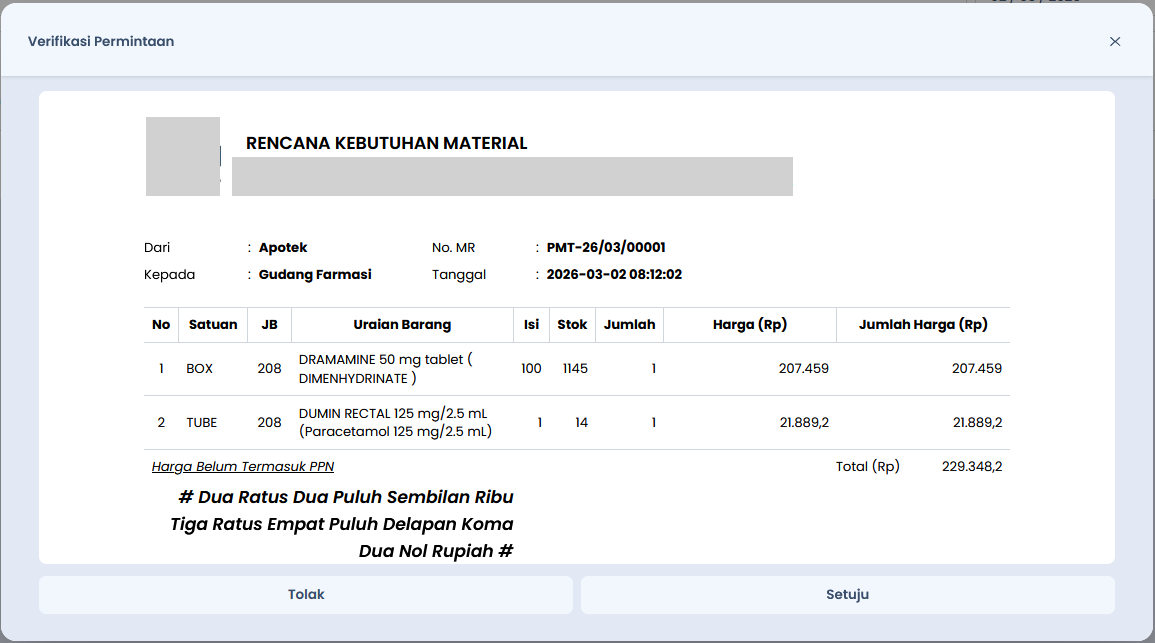Click the Tanggal label
Screen dimensions: 1155x643
click(x=459, y=275)
